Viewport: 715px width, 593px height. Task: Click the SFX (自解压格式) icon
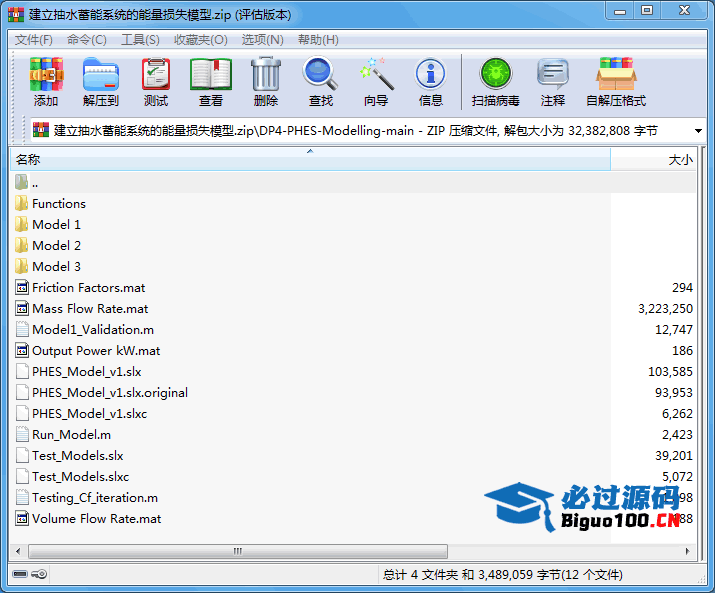click(x=616, y=73)
